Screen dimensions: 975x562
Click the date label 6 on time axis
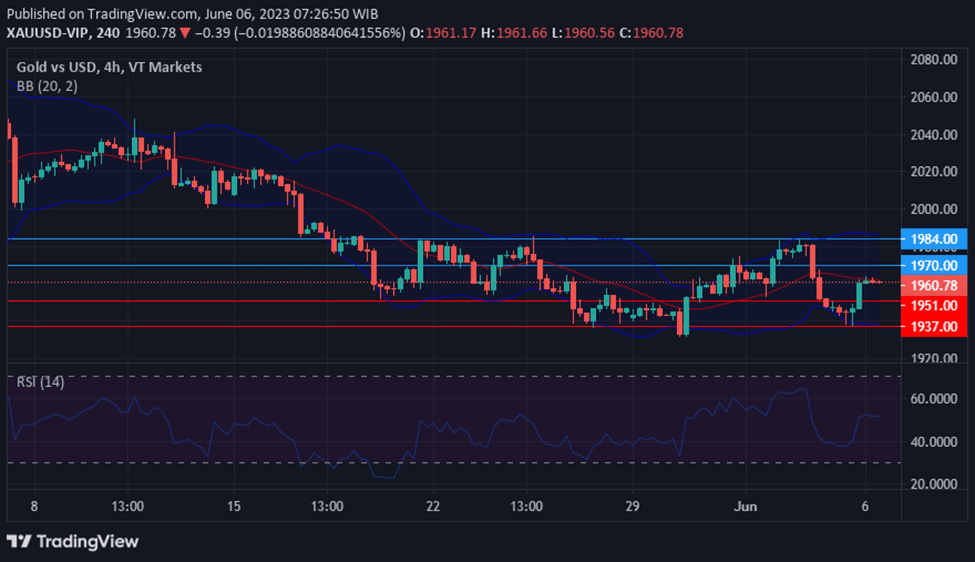(x=865, y=506)
